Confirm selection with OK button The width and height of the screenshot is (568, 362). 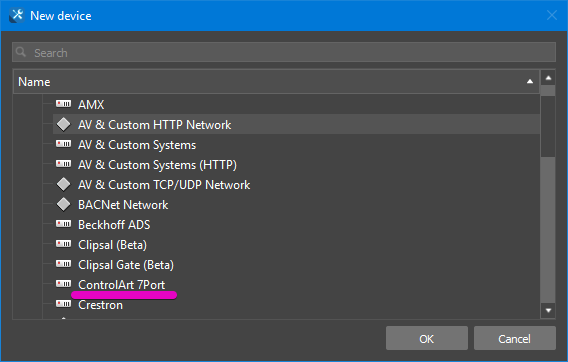click(x=427, y=338)
